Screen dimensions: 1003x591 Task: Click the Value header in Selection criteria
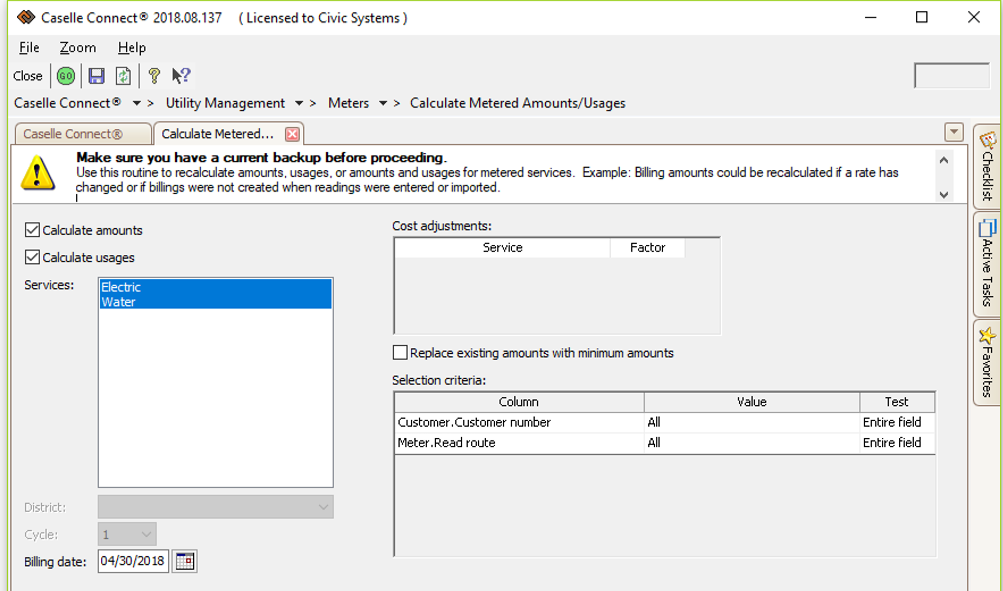(752, 402)
